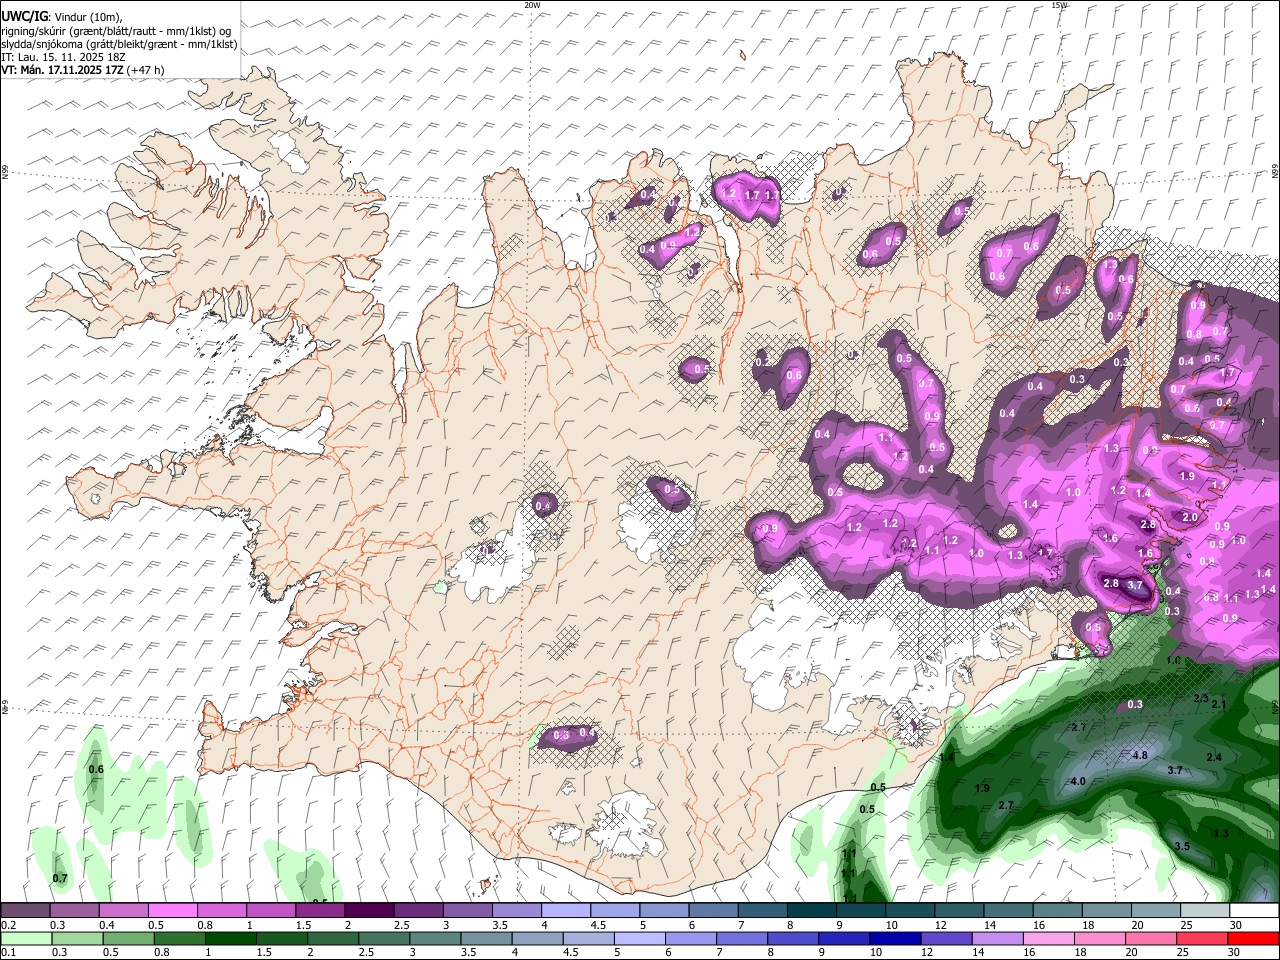The width and height of the screenshot is (1280, 960).
Task: Select the bright pink 0.5 swatch in snow legend
Action: click(172, 911)
